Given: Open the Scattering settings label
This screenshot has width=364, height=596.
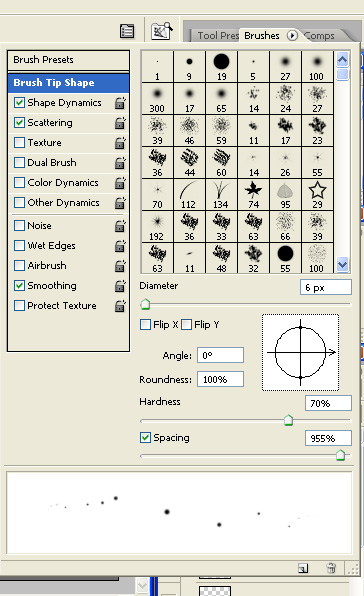Looking at the screenshot, I should pos(50,123).
